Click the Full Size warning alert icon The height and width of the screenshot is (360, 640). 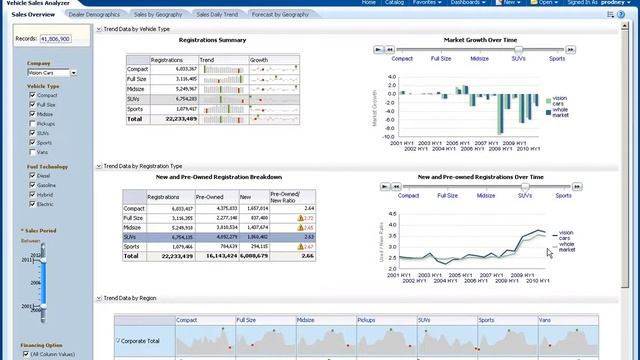[x=300, y=218]
